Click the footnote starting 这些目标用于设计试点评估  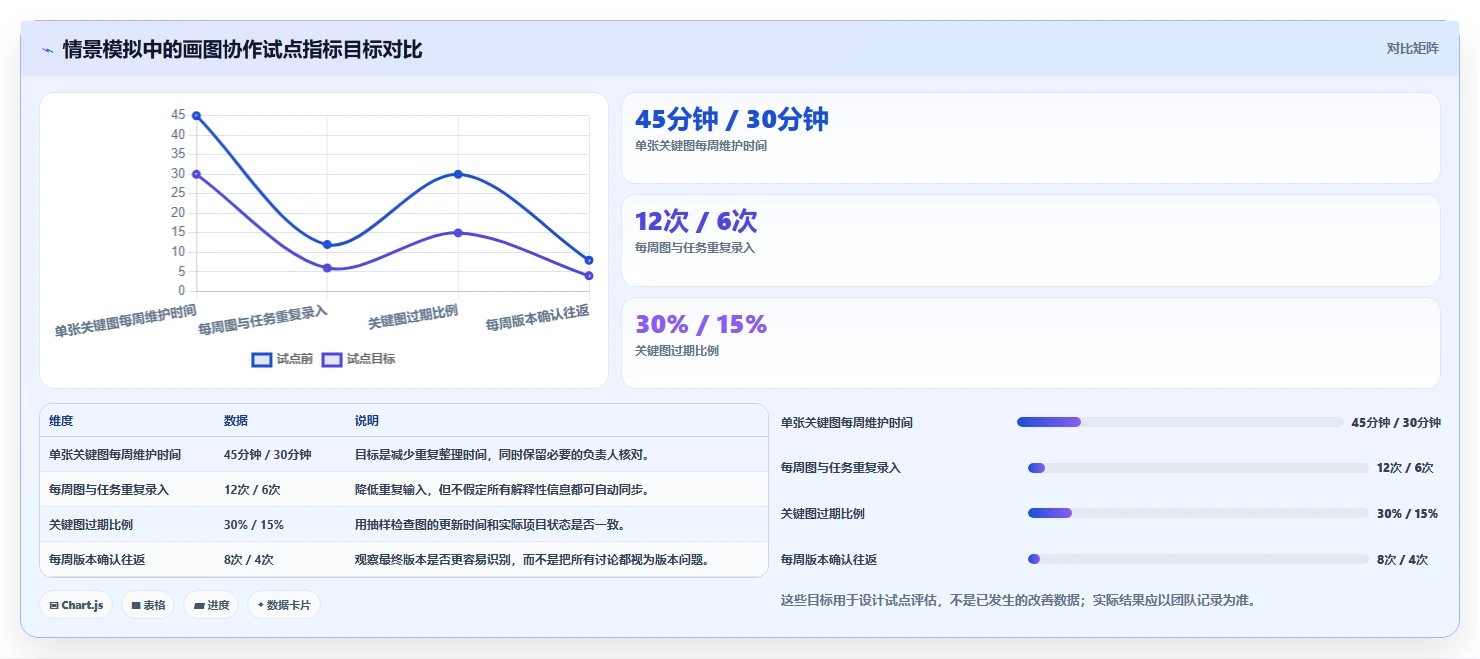[x=1018, y=601]
